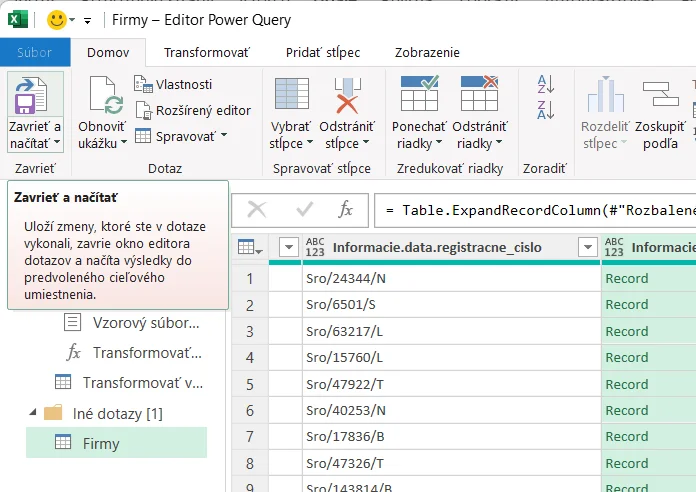This screenshot has height=492, width=696.
Task: Expand the Zavrieť a načítať dropdown arrow
Action: pos(57,143)
